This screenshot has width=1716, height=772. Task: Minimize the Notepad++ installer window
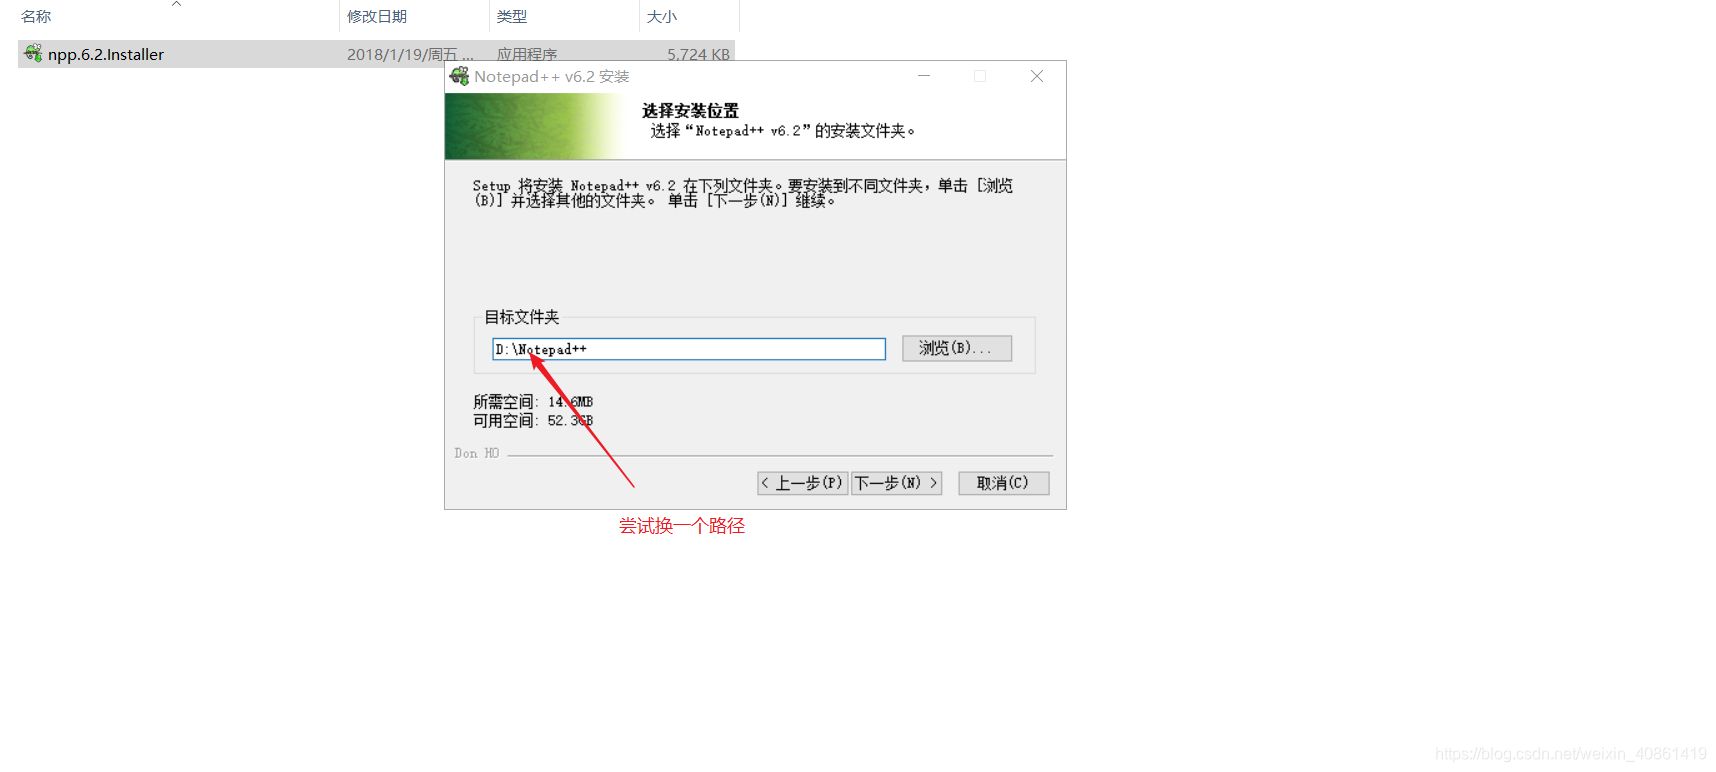[x=924, y=76]
